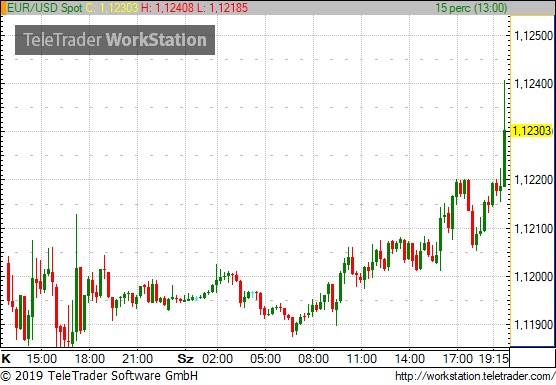Screen dimensions: 556x385
Task: Click the K day marker on time axis
Action: 6,359
